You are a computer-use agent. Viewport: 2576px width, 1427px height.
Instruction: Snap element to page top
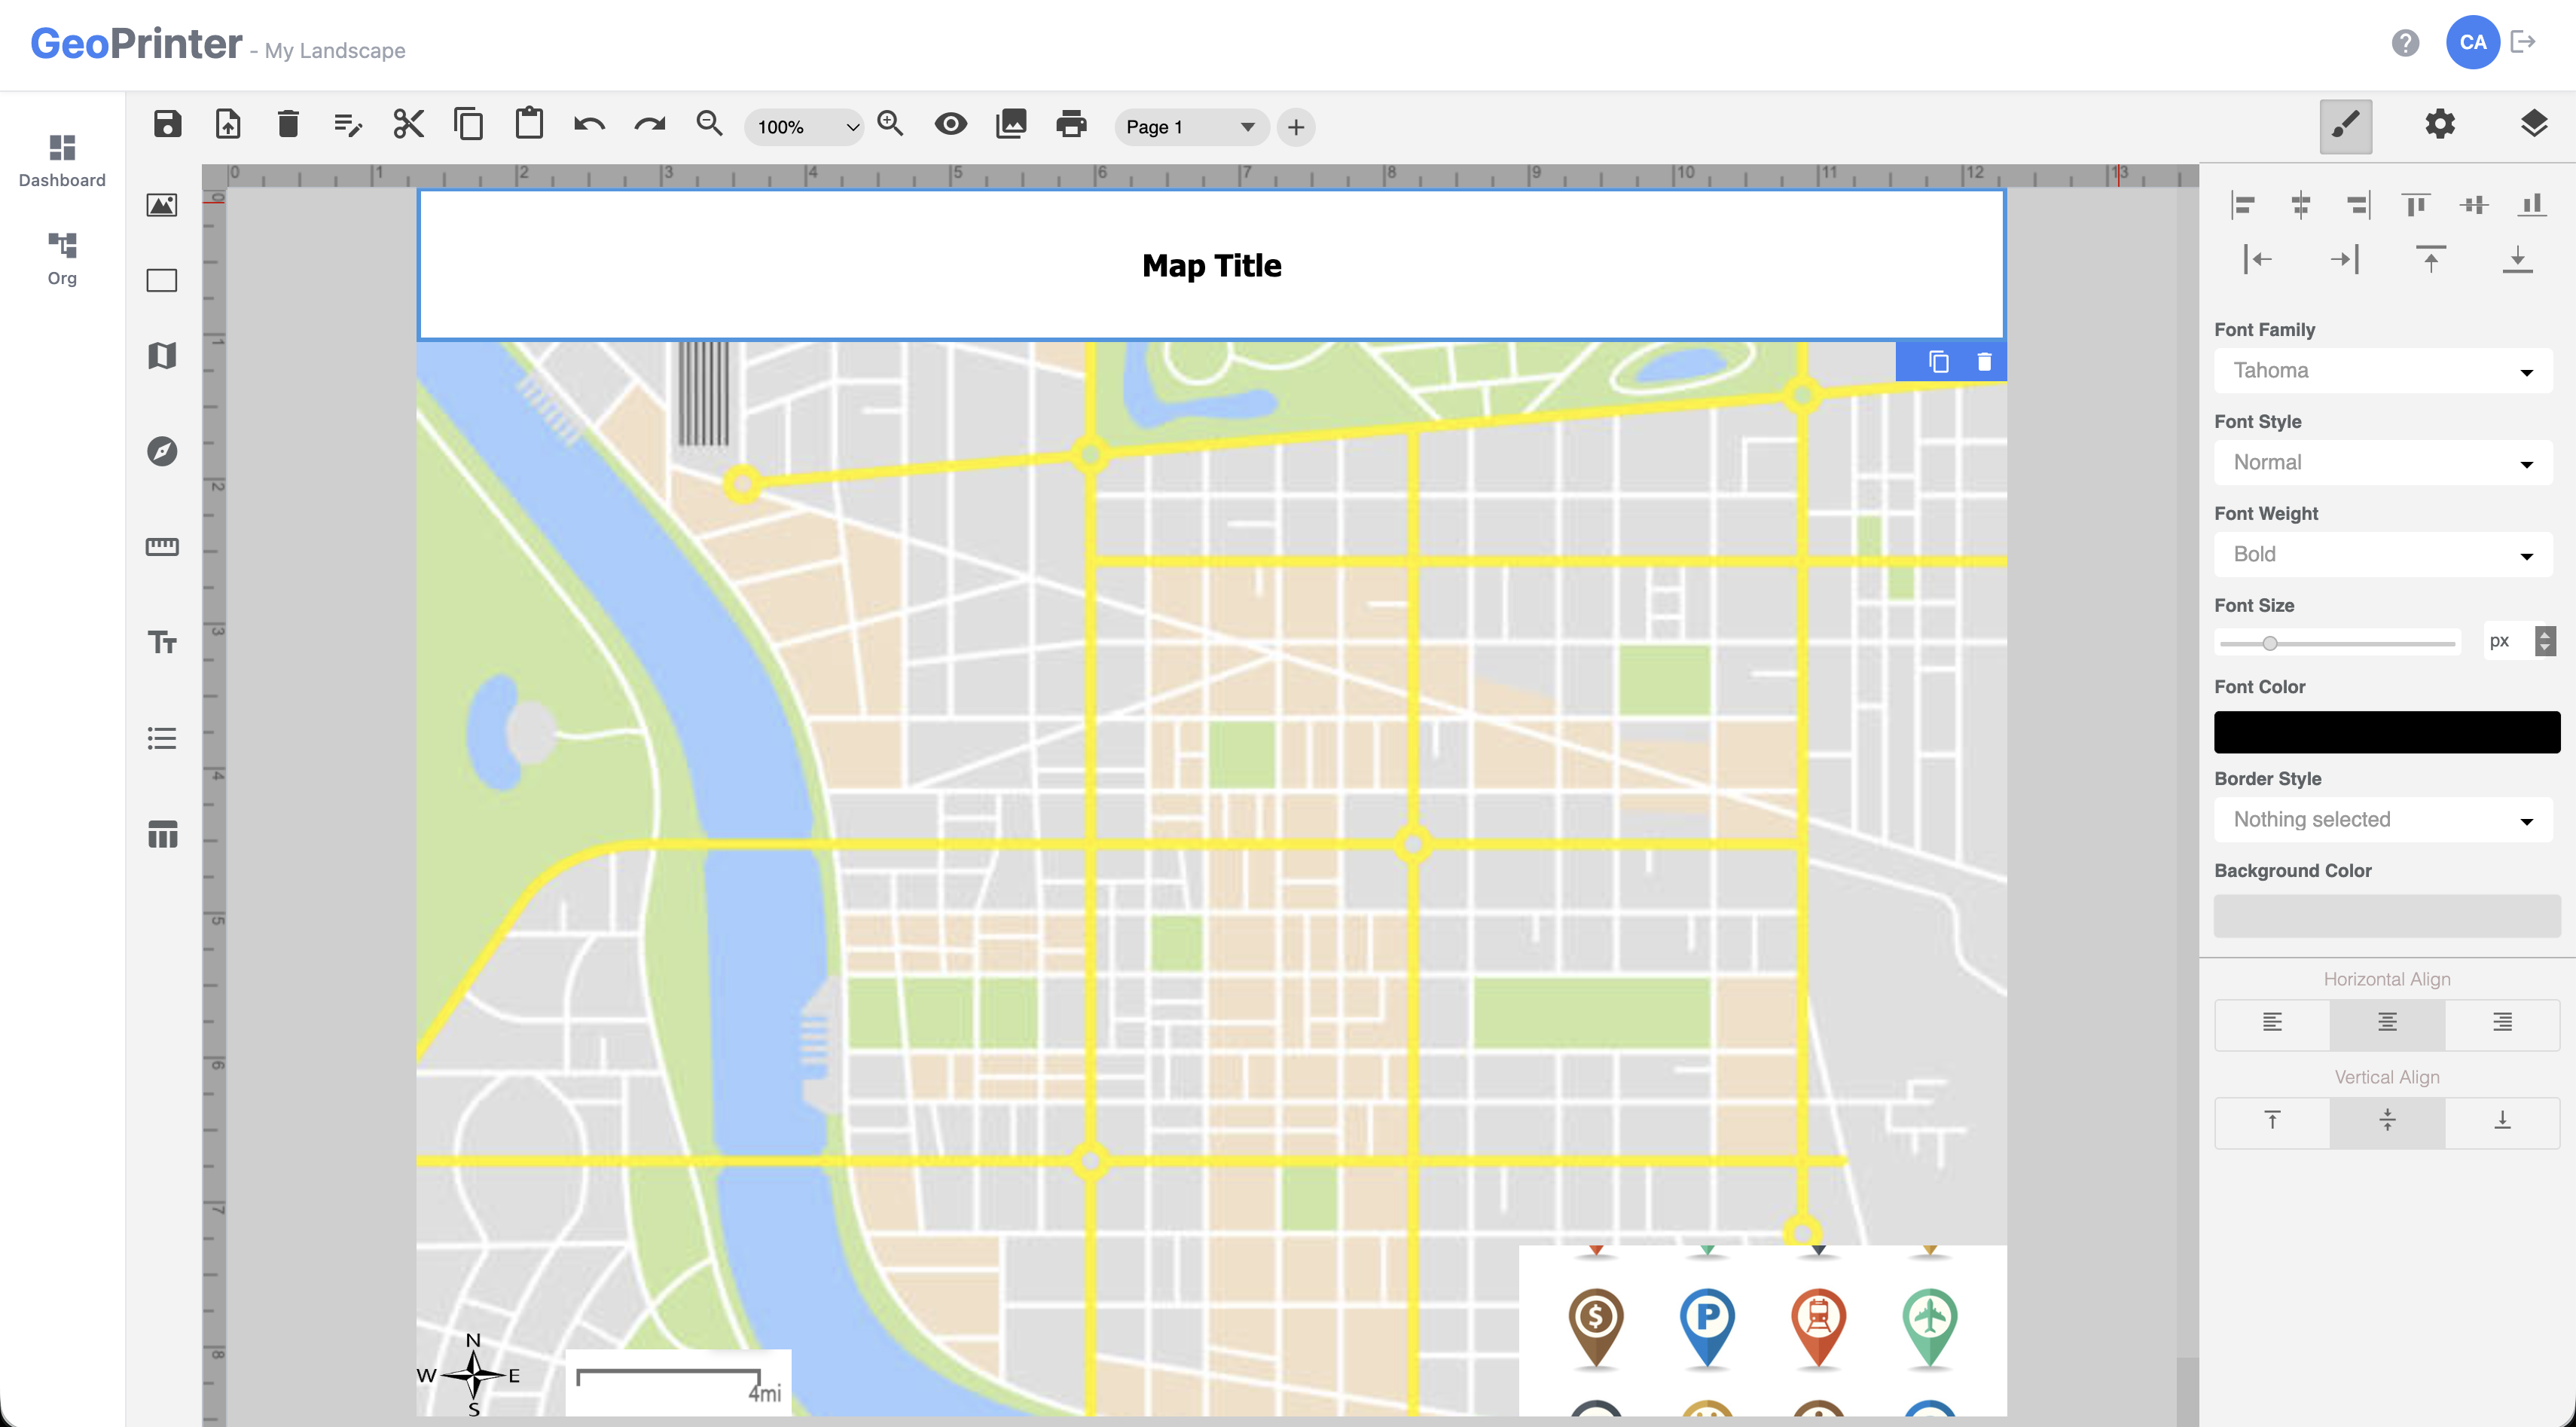pos(2431,260)
